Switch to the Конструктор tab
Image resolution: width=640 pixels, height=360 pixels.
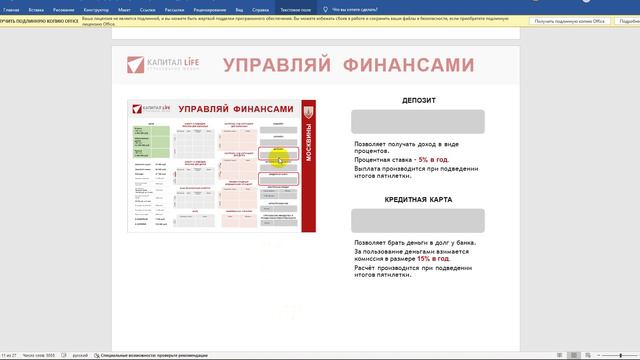point(96,10)
